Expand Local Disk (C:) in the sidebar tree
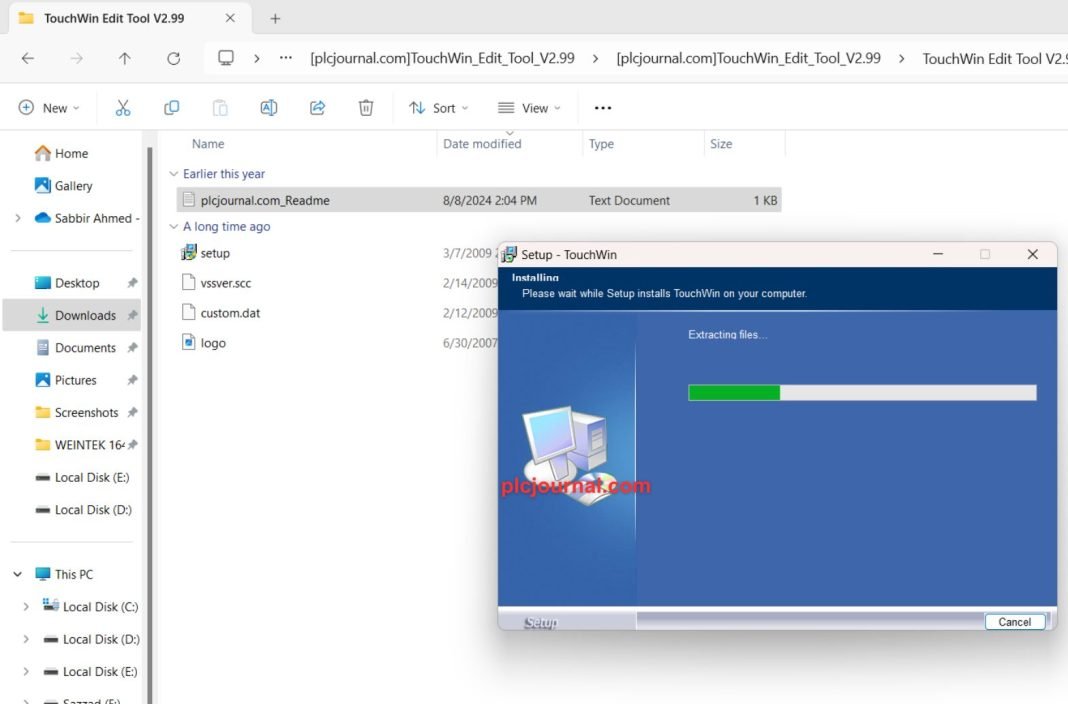Image resolution: width=1068 pixels, height=704 pixels. 25,606
